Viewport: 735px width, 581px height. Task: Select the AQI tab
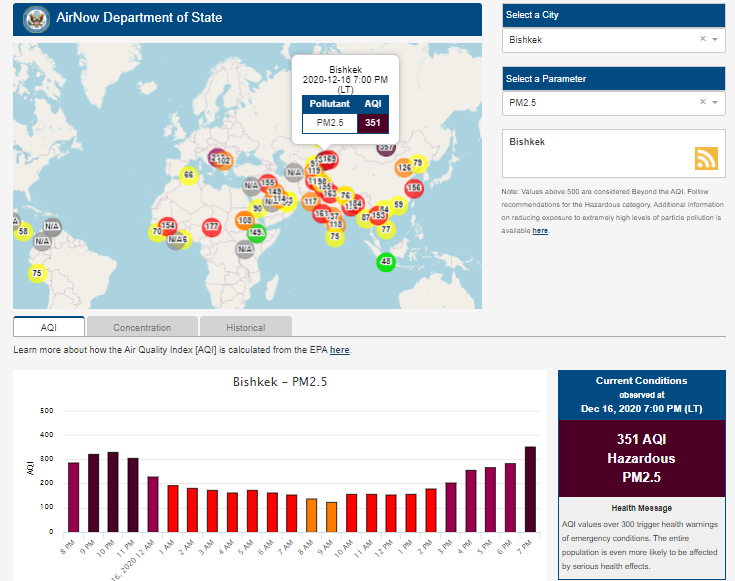tap(49, 327)
